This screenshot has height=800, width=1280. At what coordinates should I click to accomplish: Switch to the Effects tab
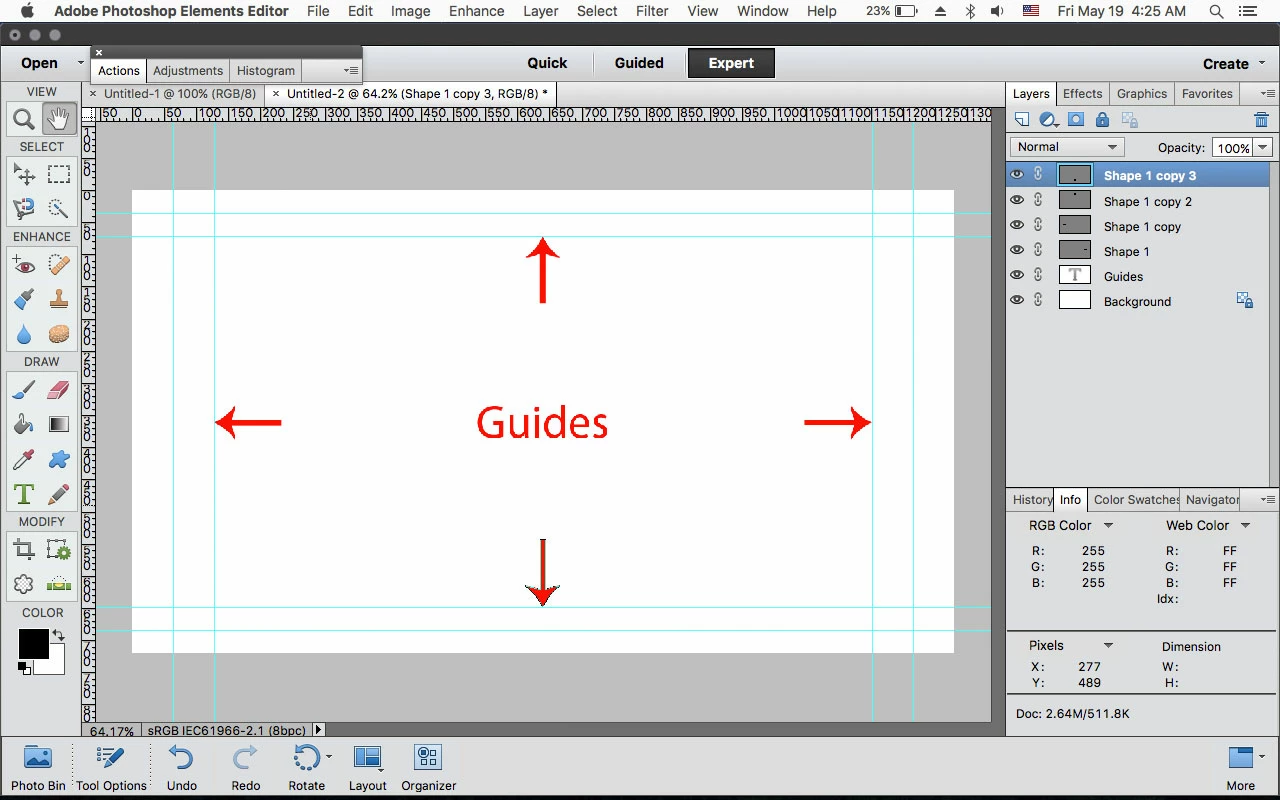[1082, 94]
